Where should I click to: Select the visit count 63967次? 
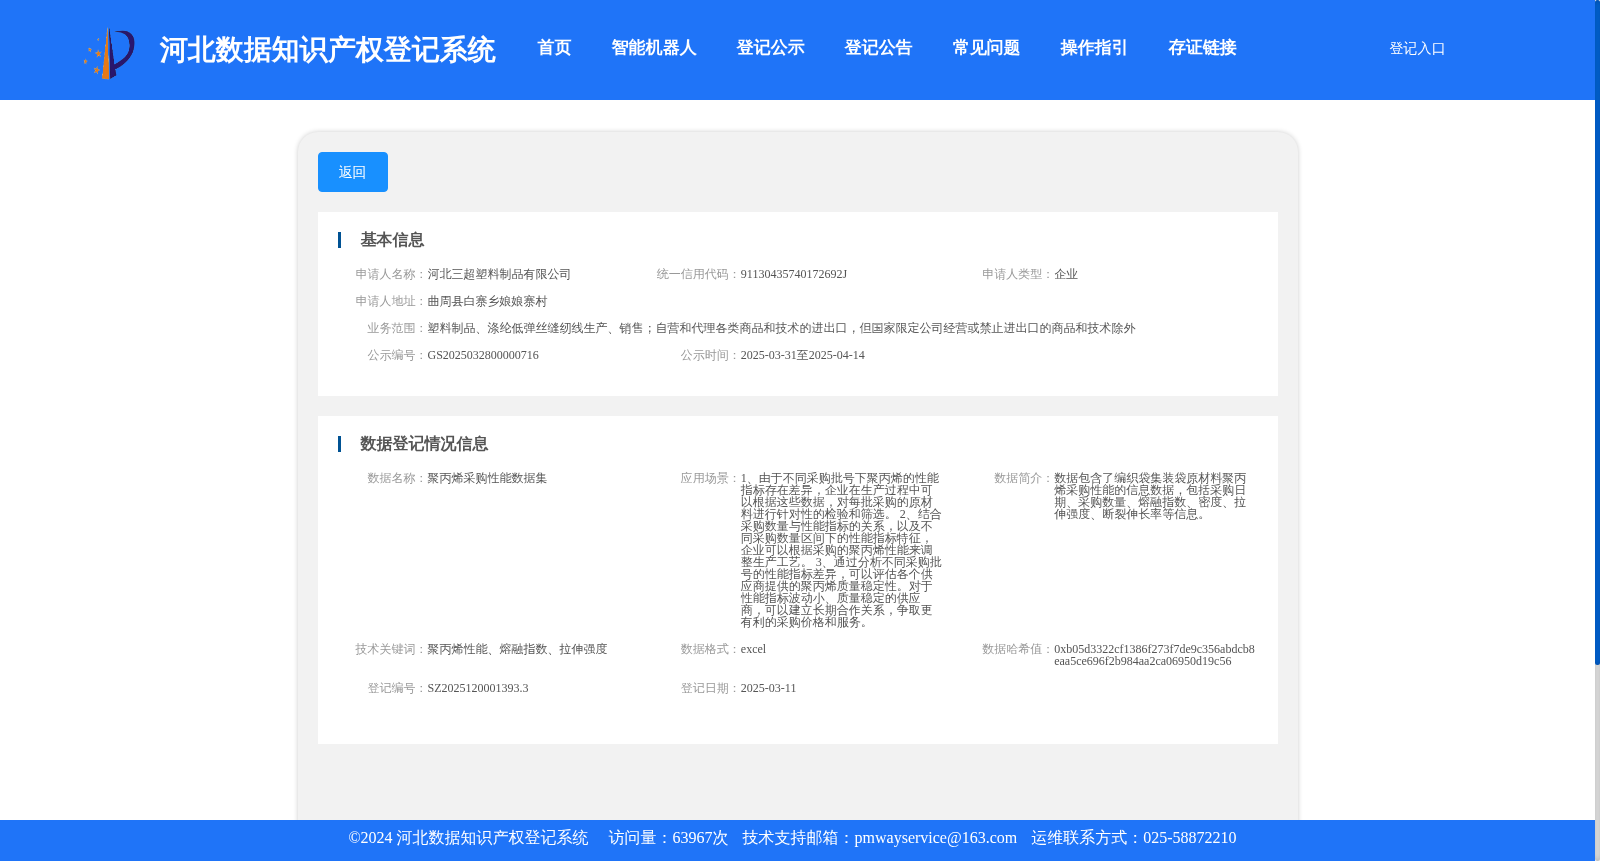point(700,838)
